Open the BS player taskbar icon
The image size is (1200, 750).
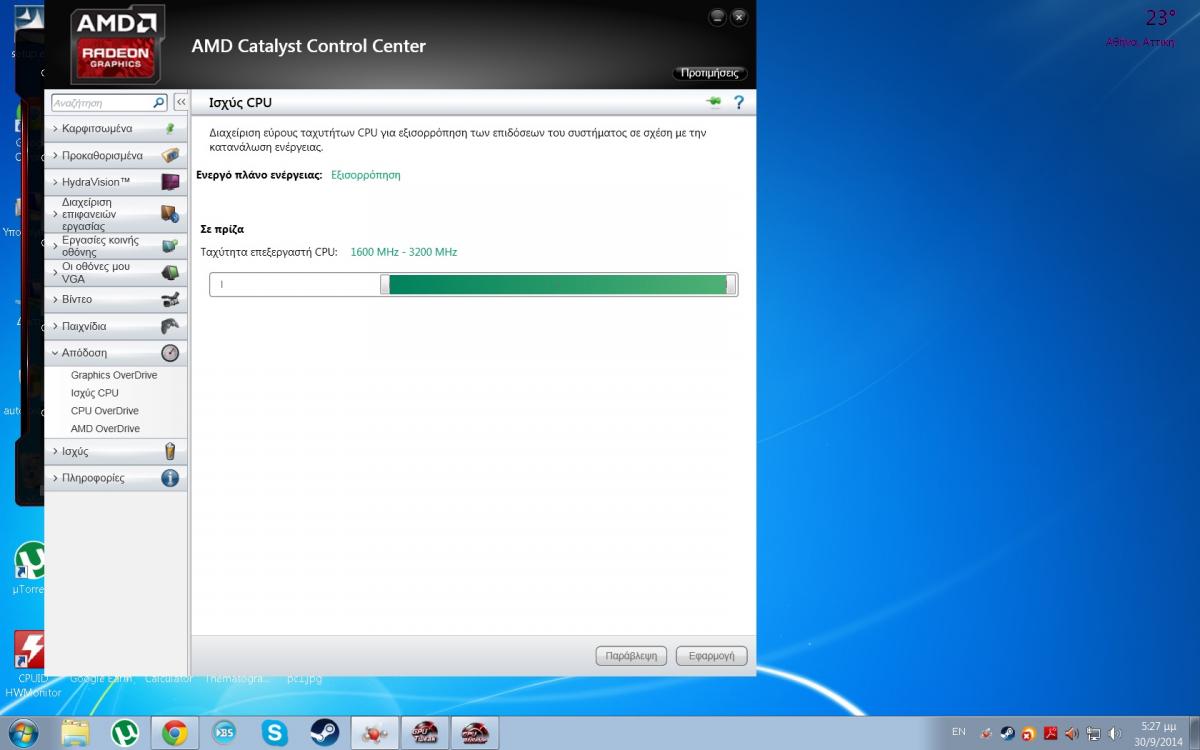(x=224, y=733)
